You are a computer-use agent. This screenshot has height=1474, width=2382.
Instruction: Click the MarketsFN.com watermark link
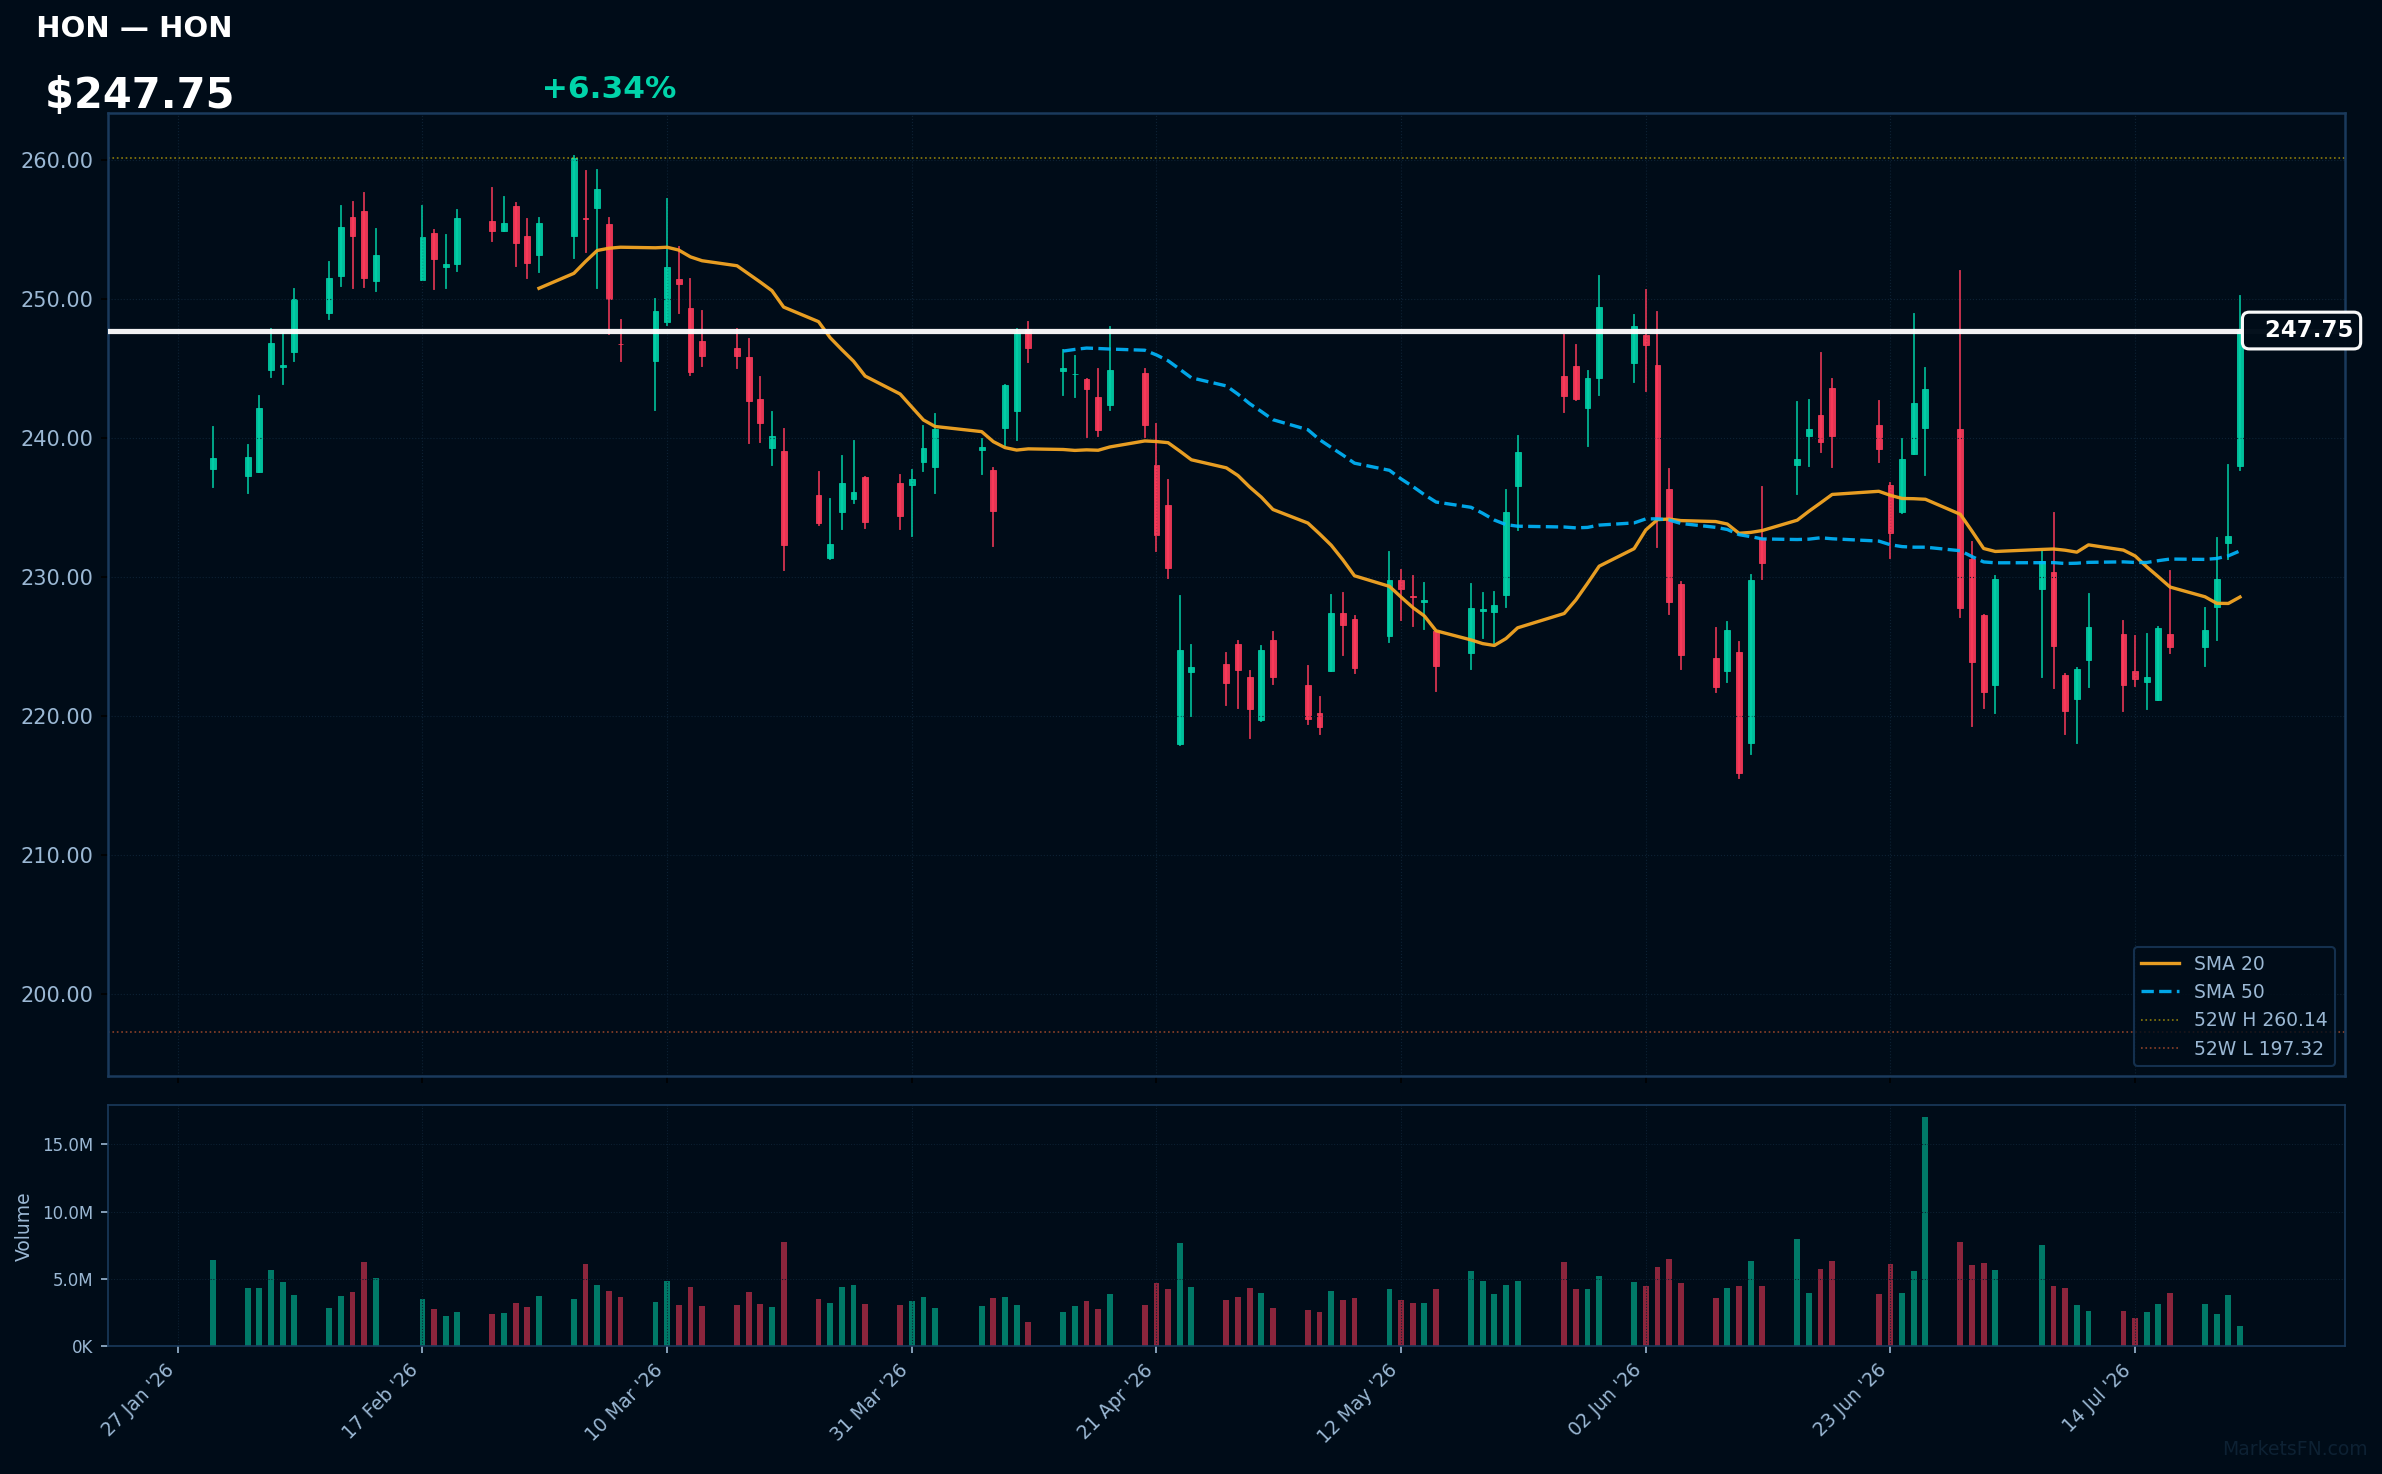point(2295,1449)
